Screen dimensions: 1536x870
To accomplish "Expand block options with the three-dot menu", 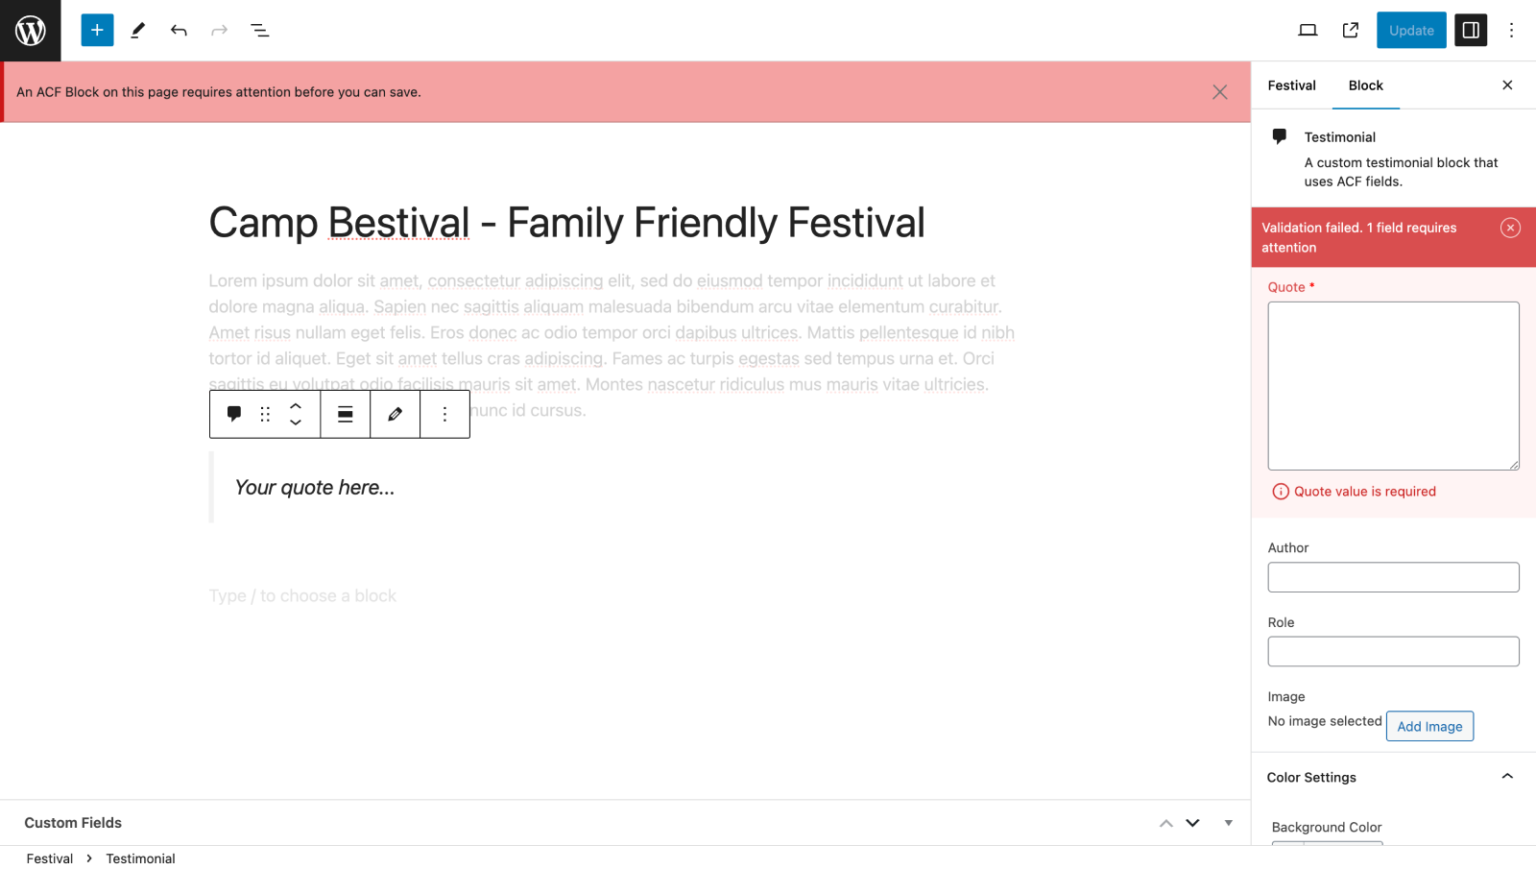I will (x=445, y=414).
